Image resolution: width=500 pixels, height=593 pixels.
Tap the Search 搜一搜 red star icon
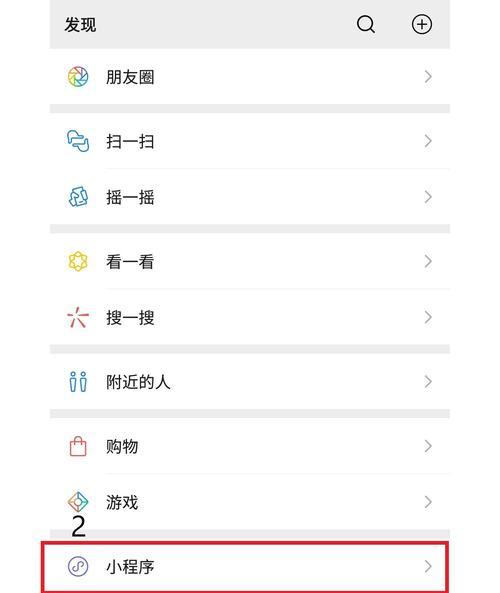click(78, 317)
